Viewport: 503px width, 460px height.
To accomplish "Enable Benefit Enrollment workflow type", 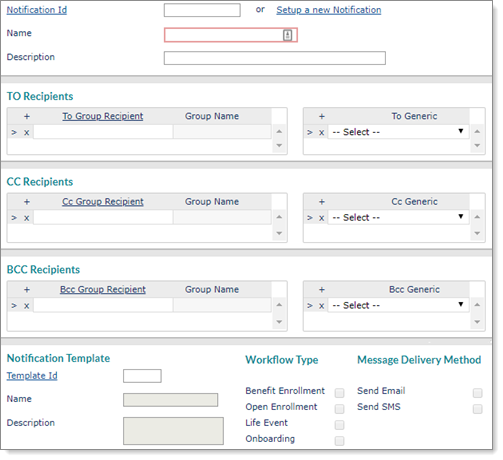I will 340,393.
